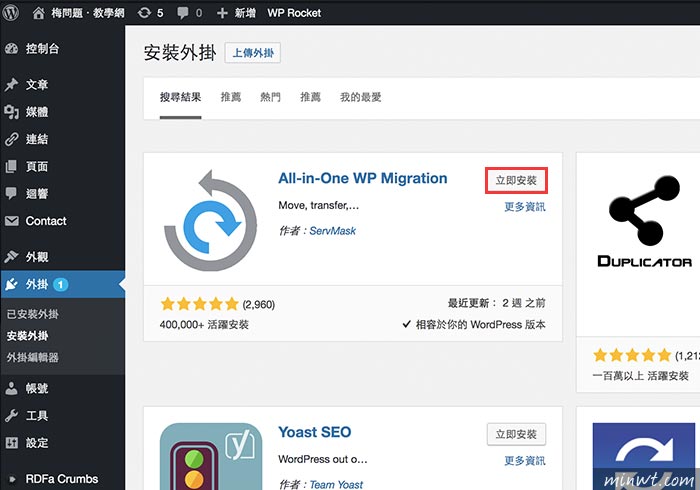The image size is (700, 490).
Task: Open the comments bubble icon in admin bar
Action: click(x=183, y=13)
